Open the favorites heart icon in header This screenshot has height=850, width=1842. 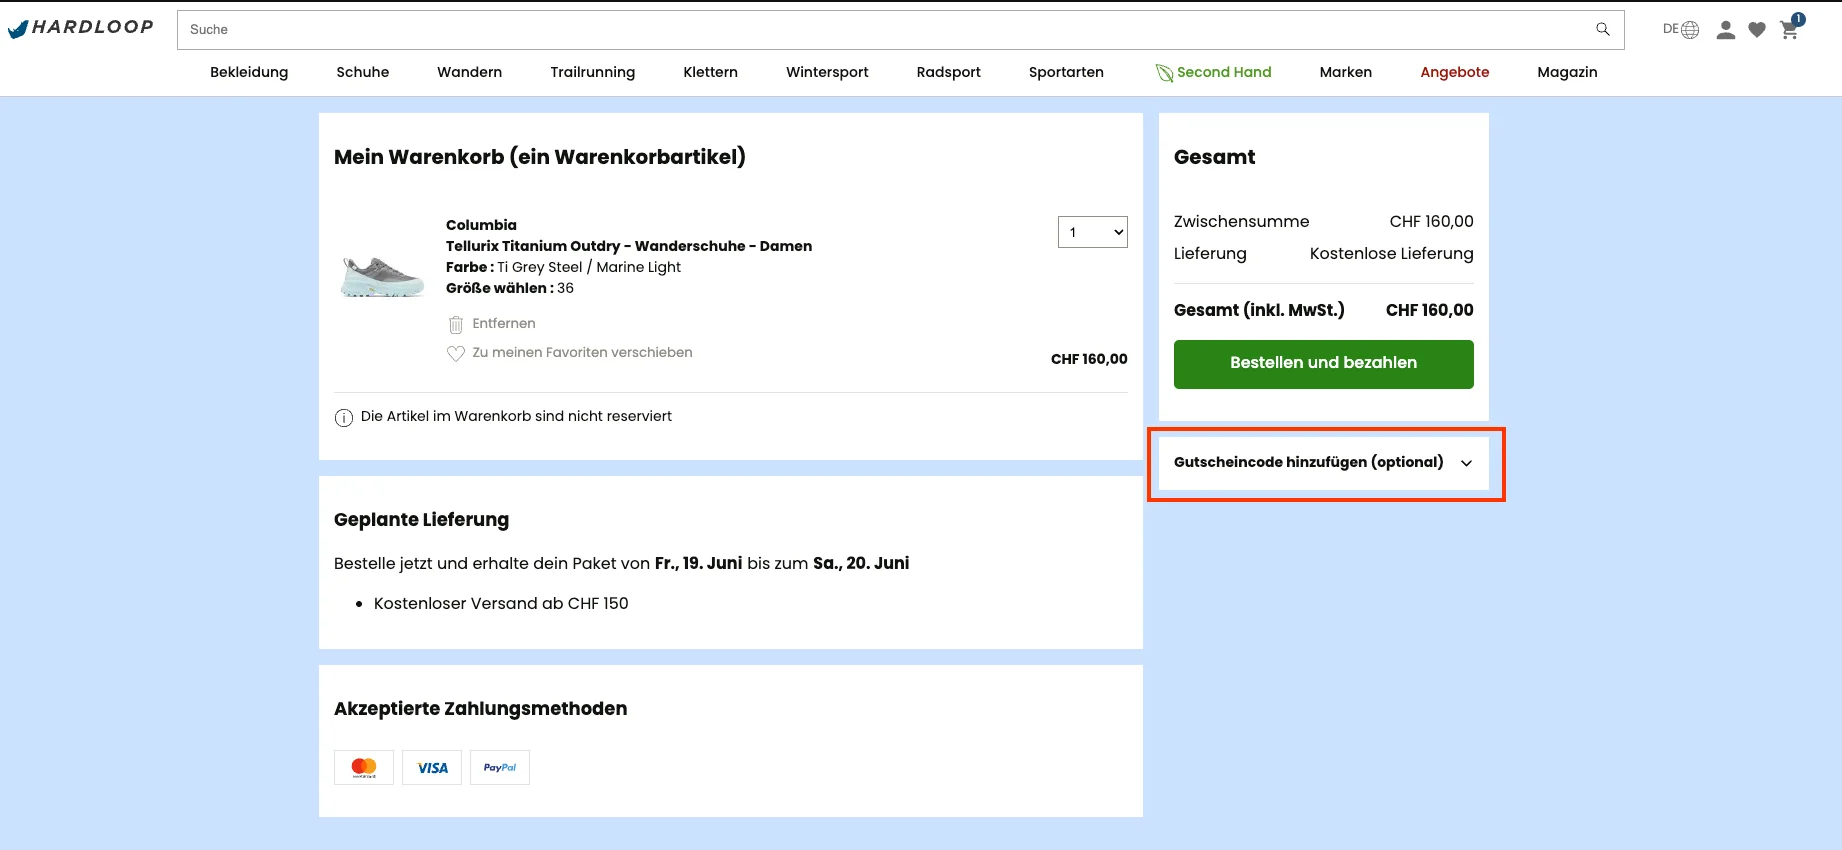click(1757, 30)
